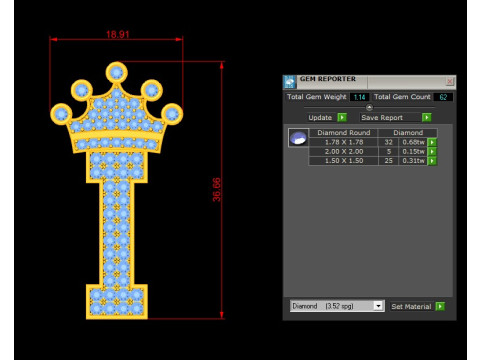Select the Diamond Round column header
This screenshot has width=480, height=360.
[344, 133]
